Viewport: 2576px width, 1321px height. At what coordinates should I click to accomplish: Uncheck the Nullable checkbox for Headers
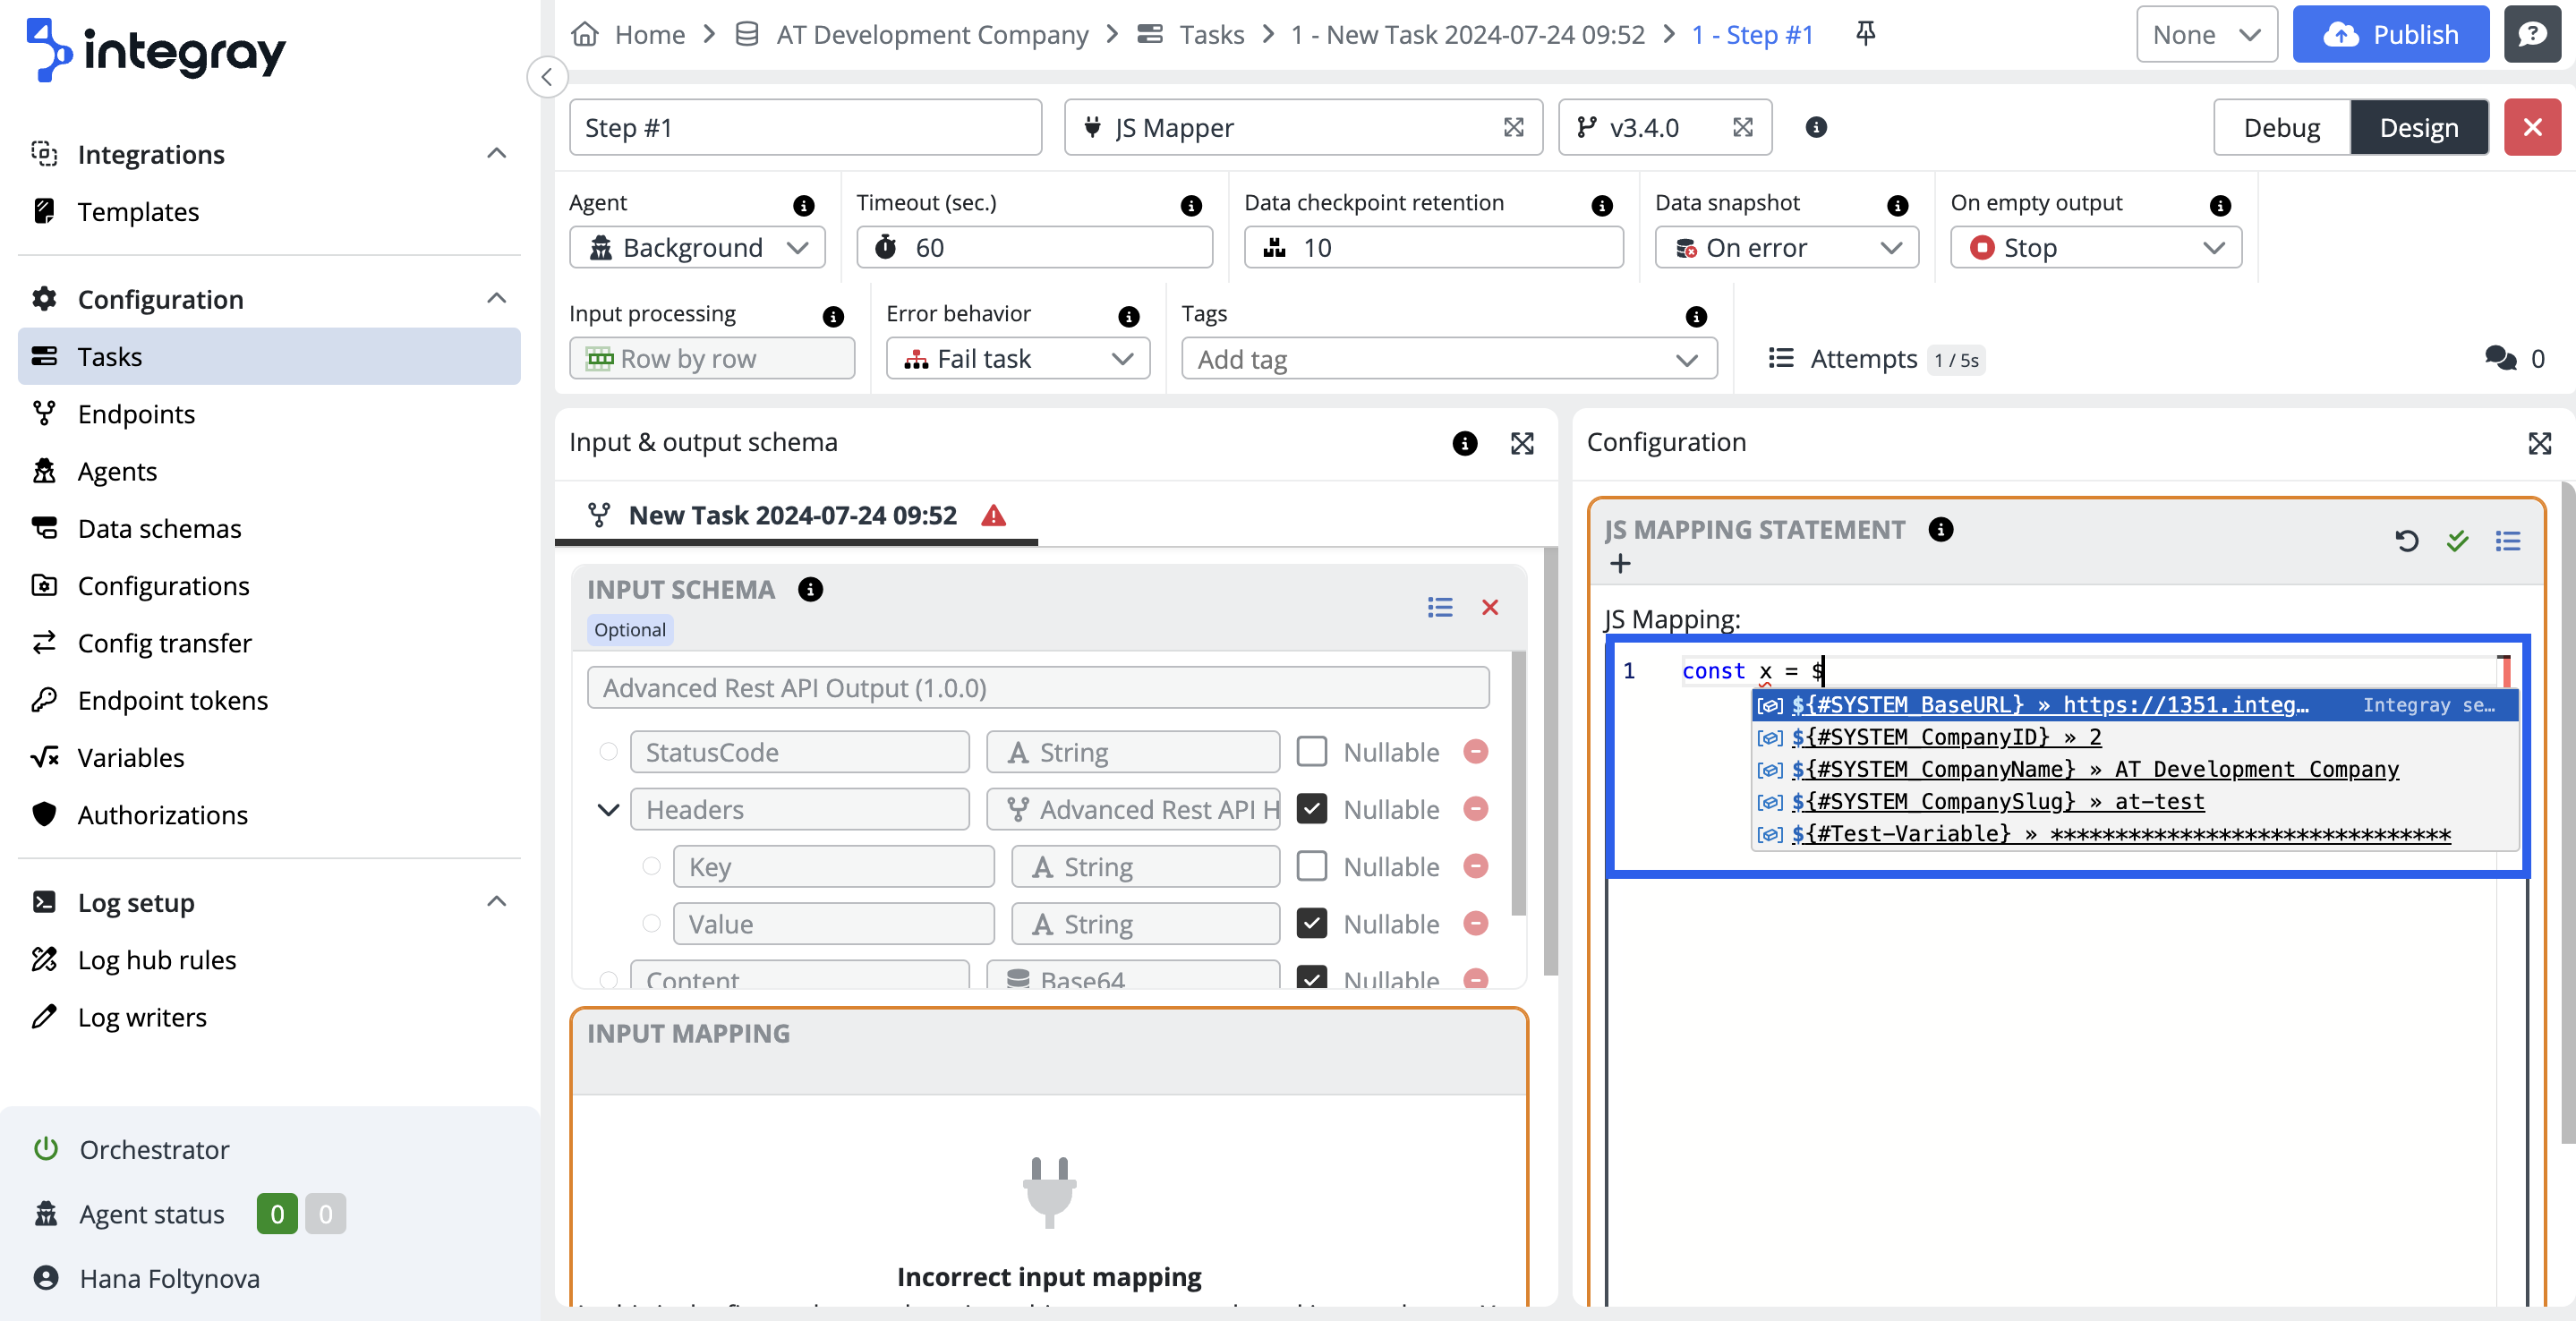pyautogui.click(x=1311, y=809)
